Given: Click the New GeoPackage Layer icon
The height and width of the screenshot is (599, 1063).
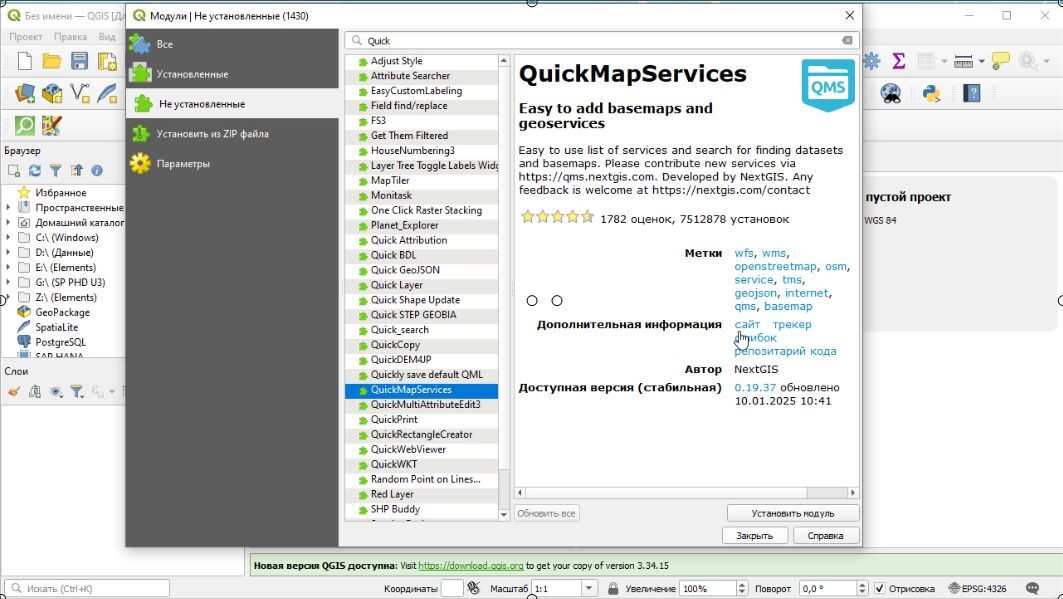Looking at the screenshot, I should click(52, 93).
